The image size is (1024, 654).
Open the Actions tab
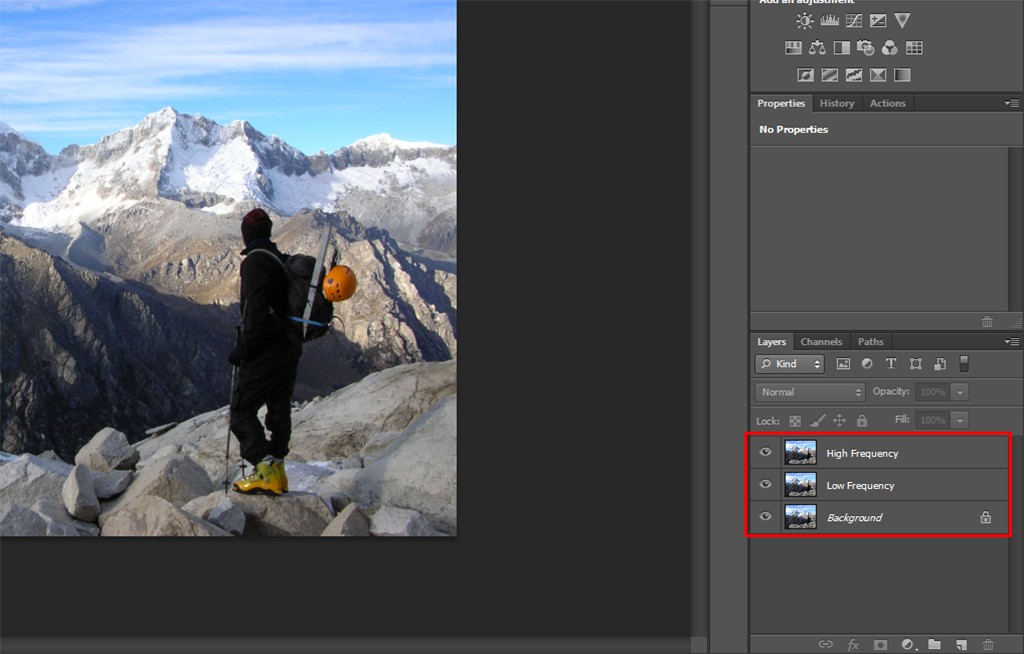(x=888, y=103)
